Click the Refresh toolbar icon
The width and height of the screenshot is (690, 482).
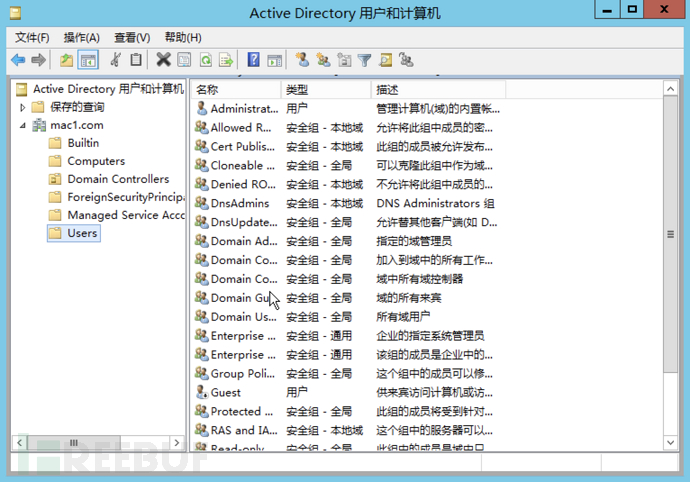pos(206,60)
